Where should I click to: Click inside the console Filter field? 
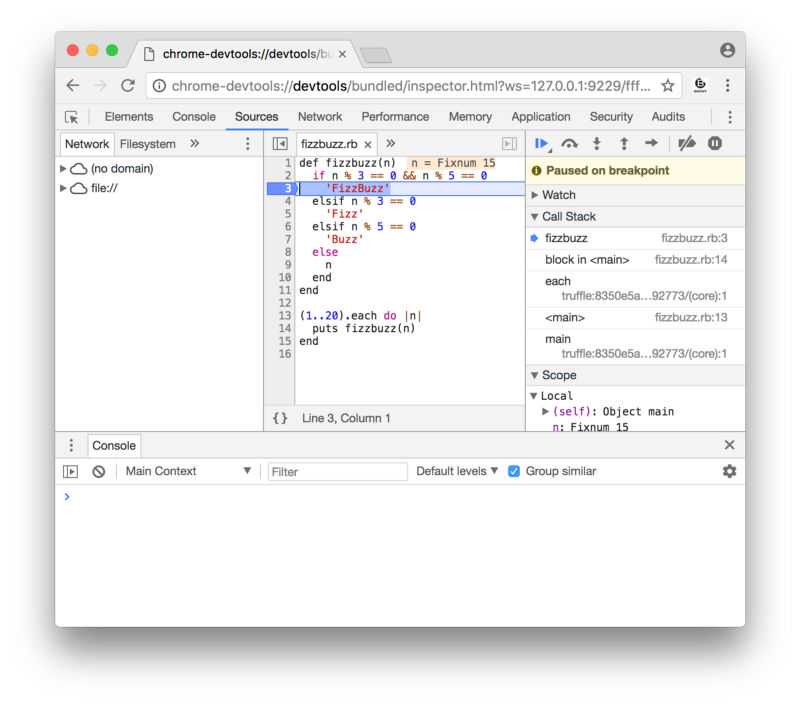coord(338,472)
